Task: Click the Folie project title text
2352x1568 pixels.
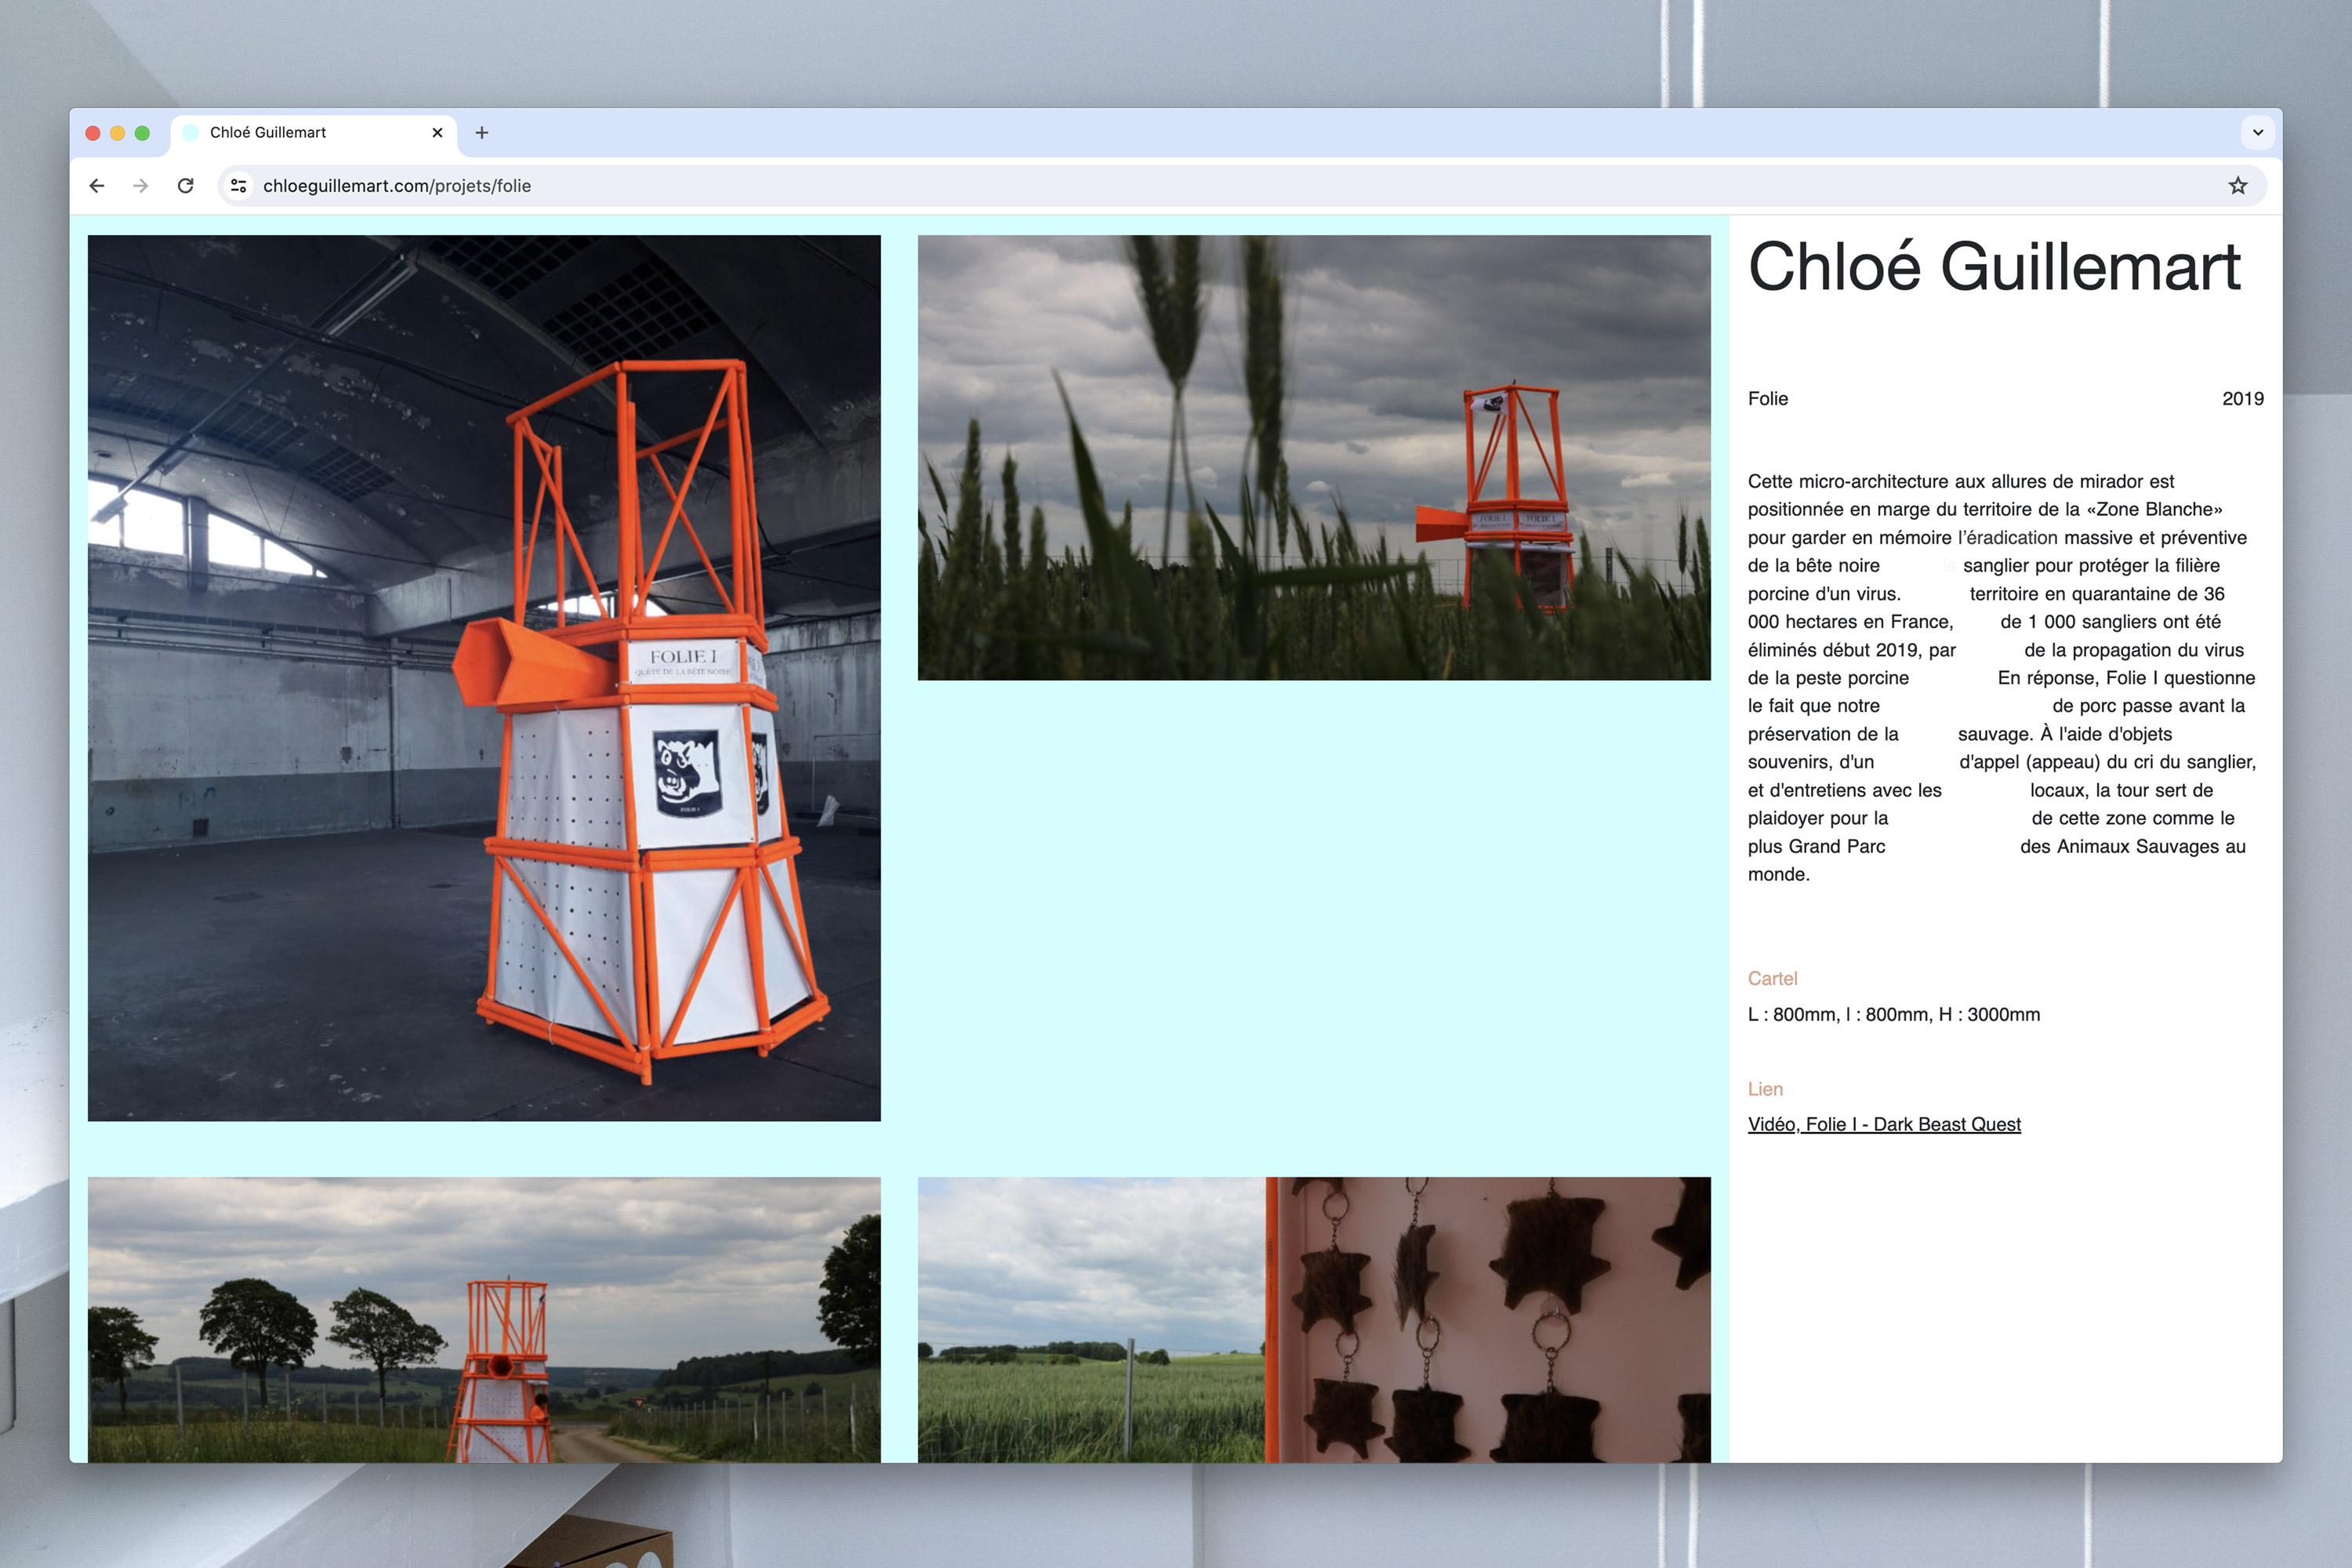Action: (x=1768, y=399)
